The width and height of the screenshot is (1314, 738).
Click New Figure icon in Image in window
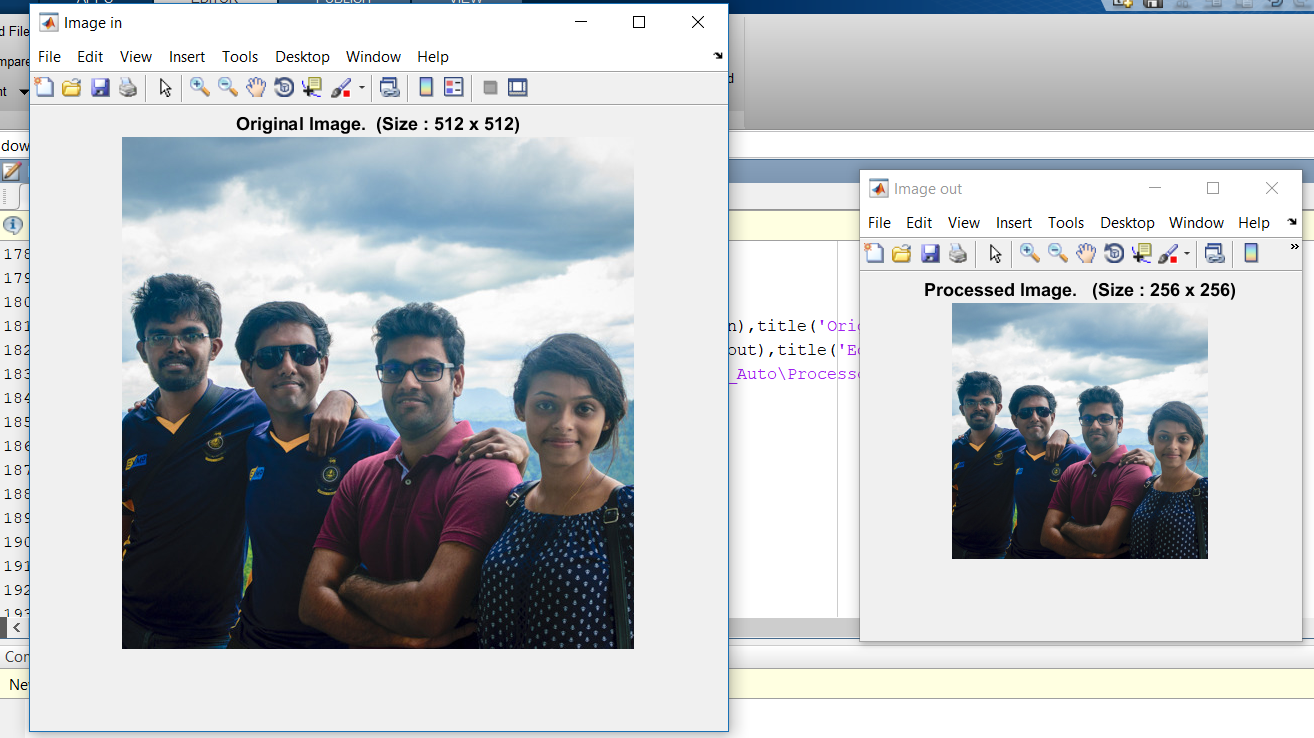[x=44, y=88]
